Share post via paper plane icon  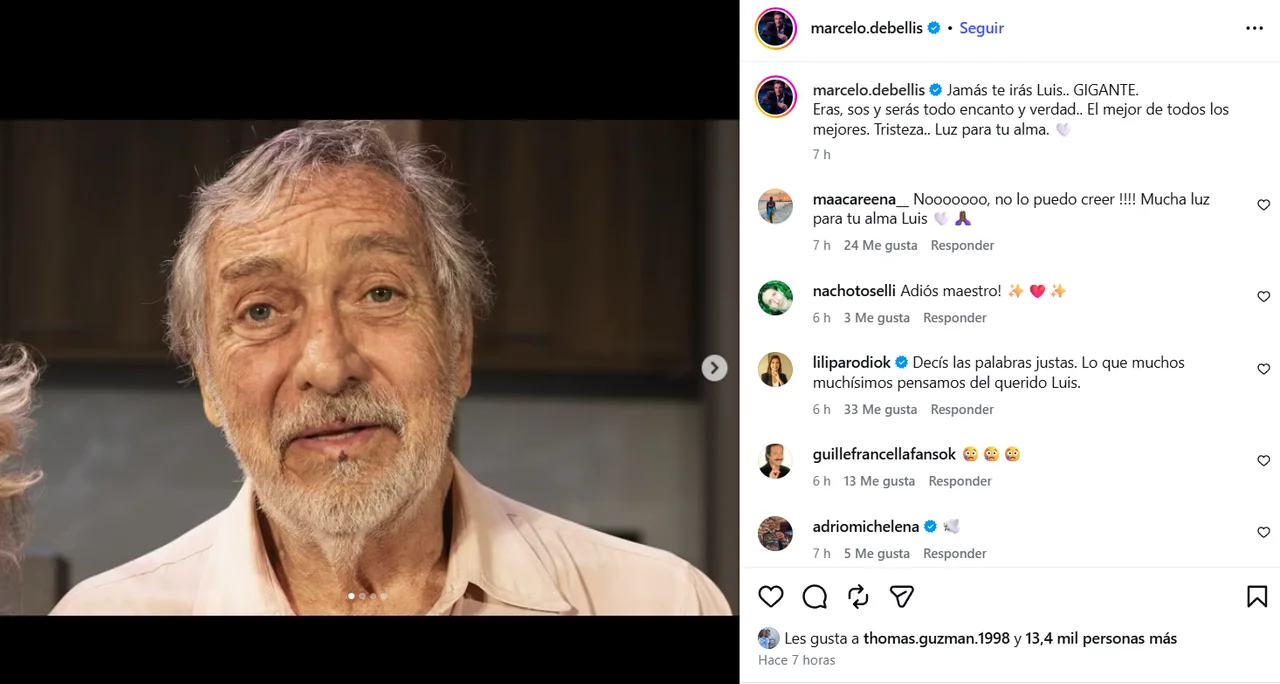click(902, 597)
